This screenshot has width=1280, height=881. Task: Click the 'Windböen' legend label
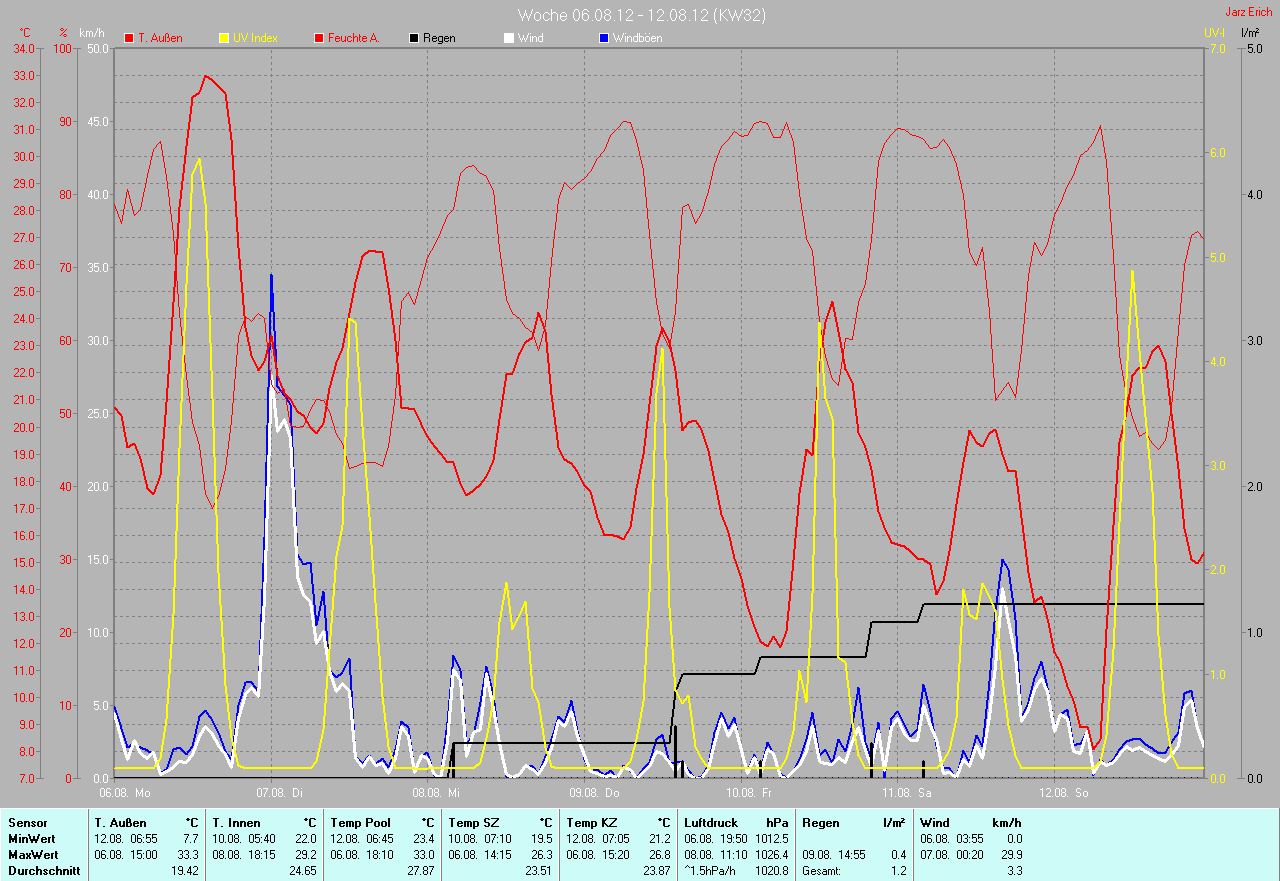pos(637,38)
